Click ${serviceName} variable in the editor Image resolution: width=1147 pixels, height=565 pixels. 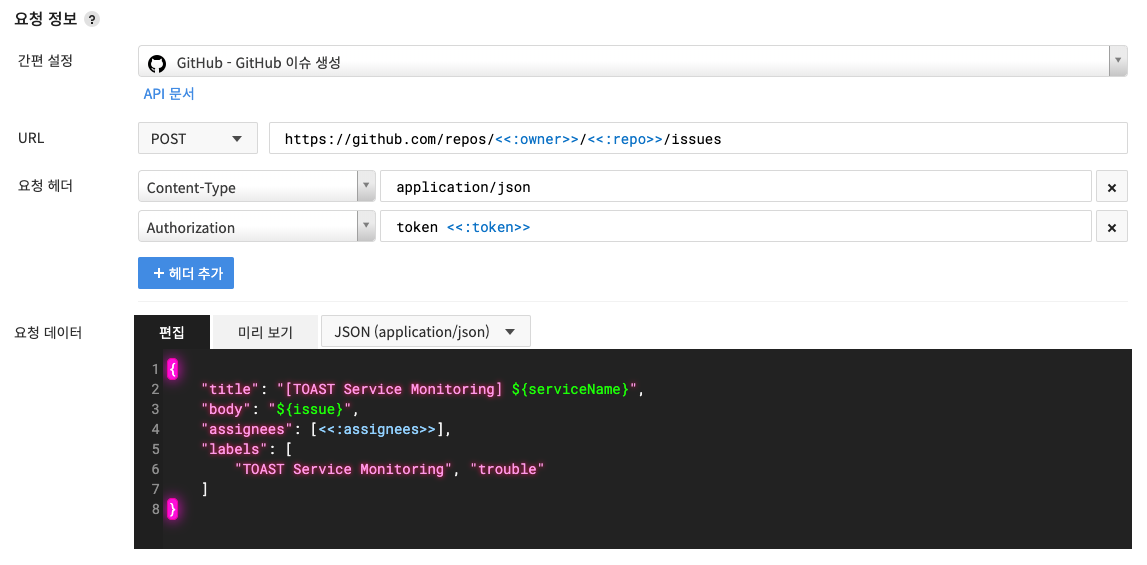pos(570,389)
